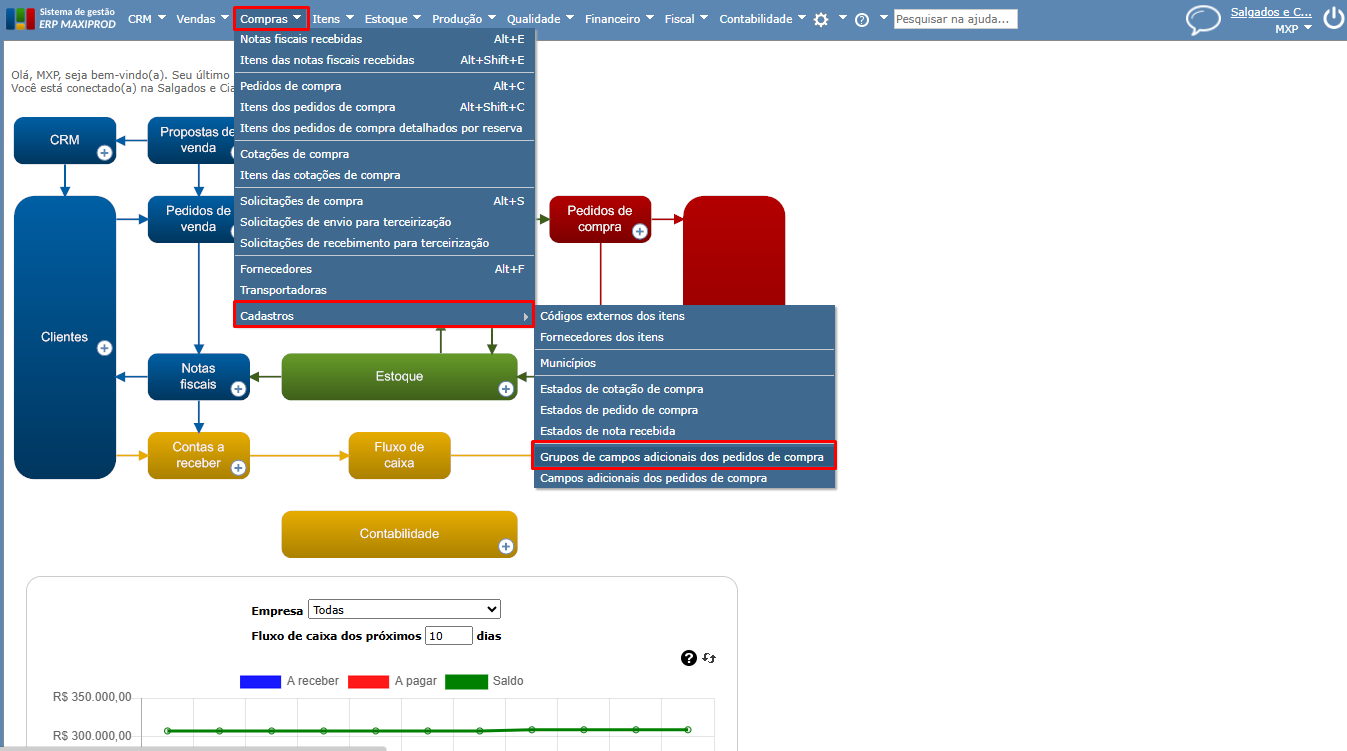The width and height of the screenshot is (1347, 751).
Task: Select Itens das cotações de compra
Action: tap(385, 175)
